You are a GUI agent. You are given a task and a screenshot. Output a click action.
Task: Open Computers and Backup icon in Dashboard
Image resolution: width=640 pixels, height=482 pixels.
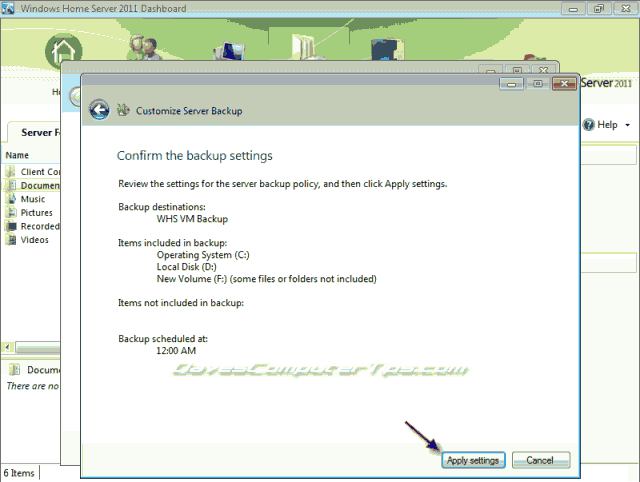coord(229,51)
